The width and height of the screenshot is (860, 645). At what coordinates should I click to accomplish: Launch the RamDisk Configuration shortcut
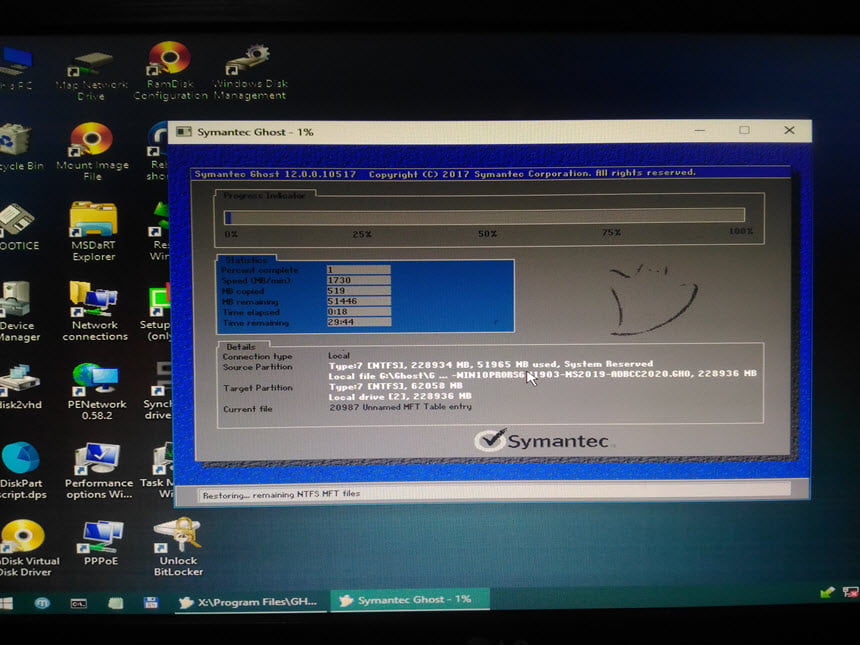coord(170,71)
